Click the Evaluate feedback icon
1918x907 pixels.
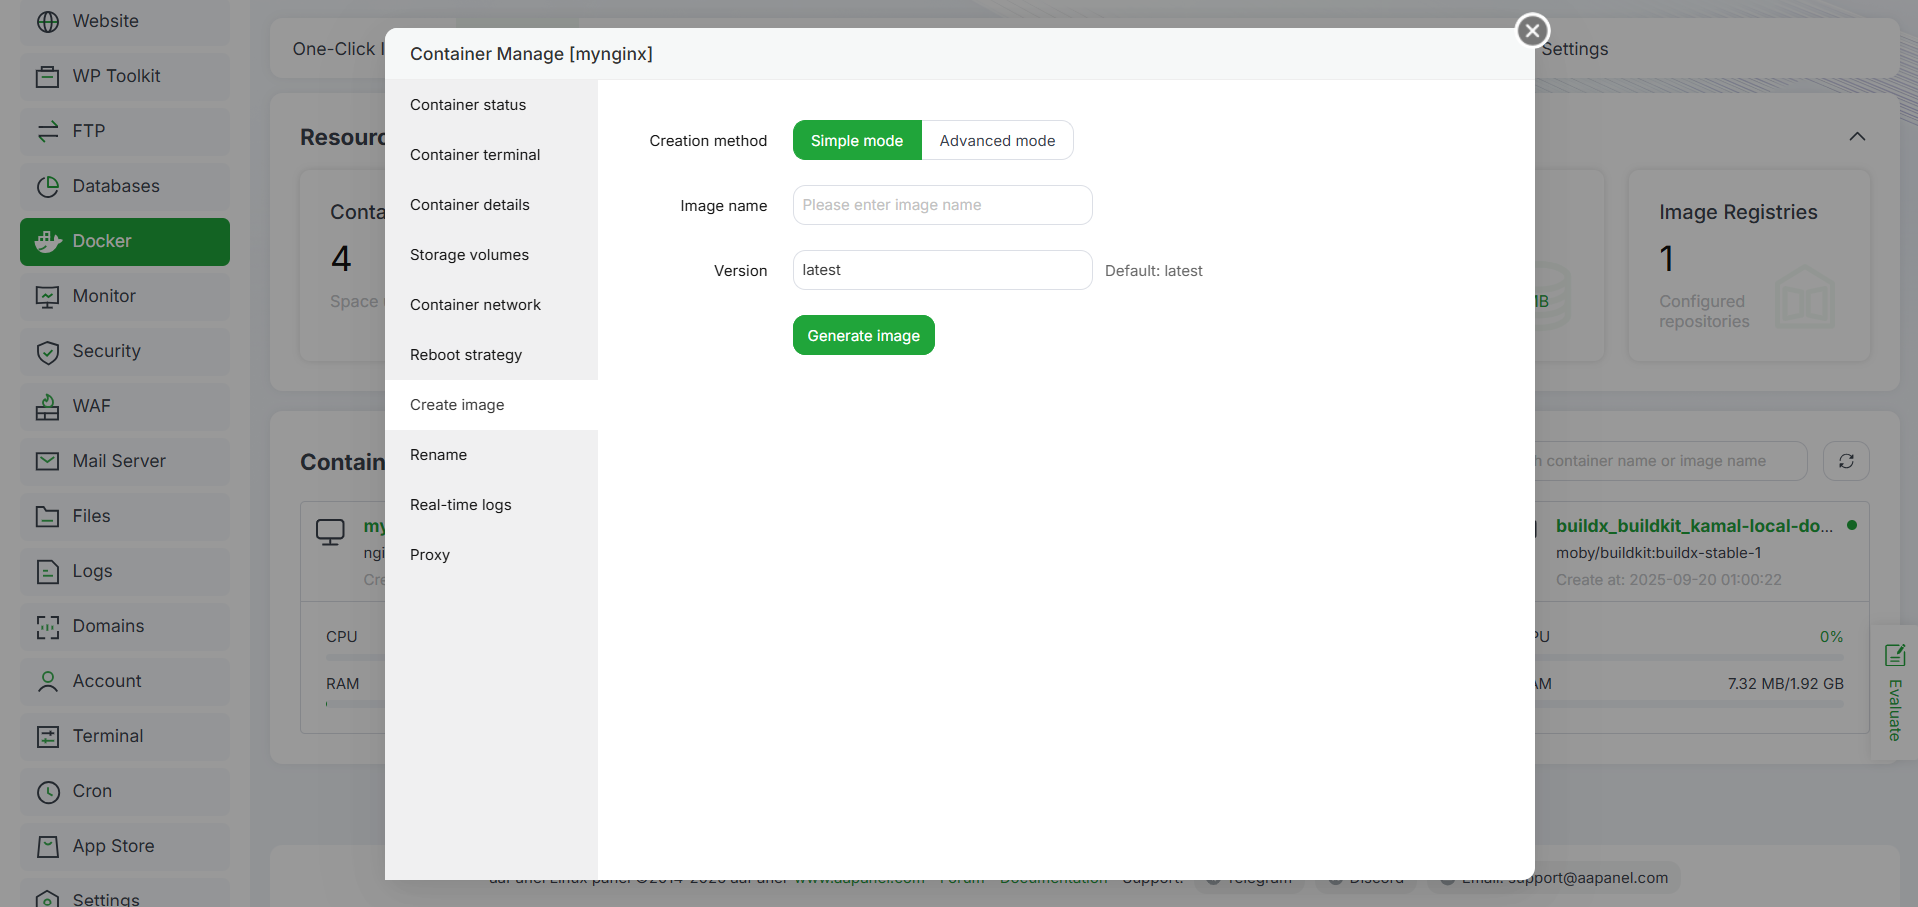coord(1895,655)
